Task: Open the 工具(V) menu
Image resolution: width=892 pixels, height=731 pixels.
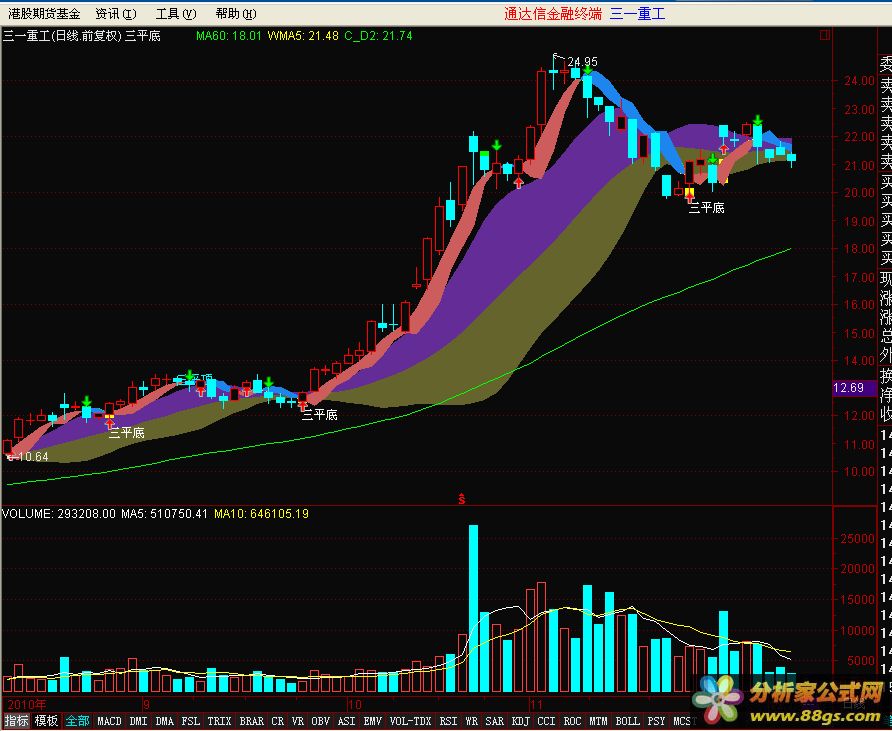Action: click(176, 14)
